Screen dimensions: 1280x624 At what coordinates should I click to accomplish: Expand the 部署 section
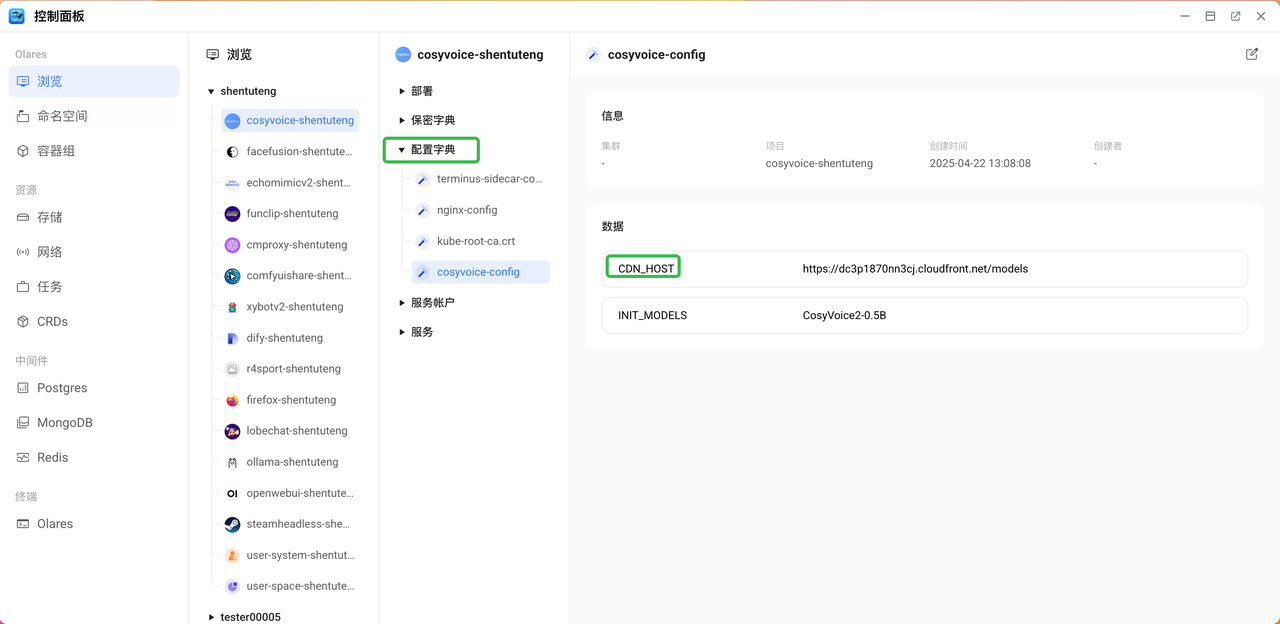(402, 91)
